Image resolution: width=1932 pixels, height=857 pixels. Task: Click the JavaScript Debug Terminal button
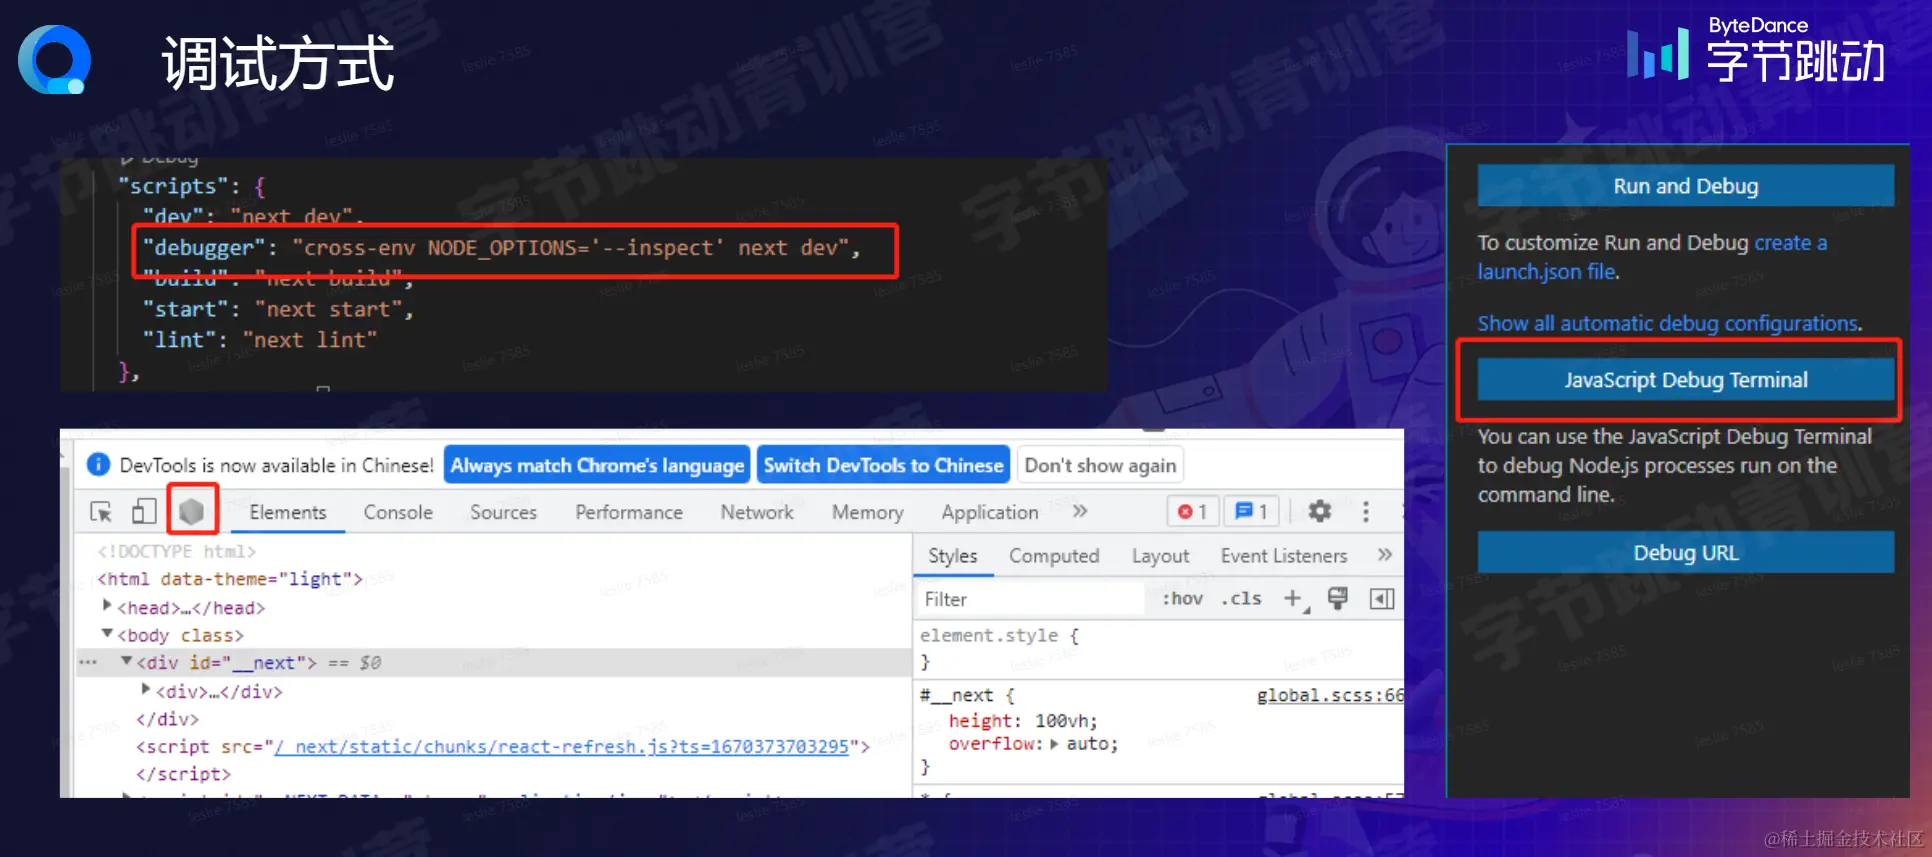(1685, 380)
